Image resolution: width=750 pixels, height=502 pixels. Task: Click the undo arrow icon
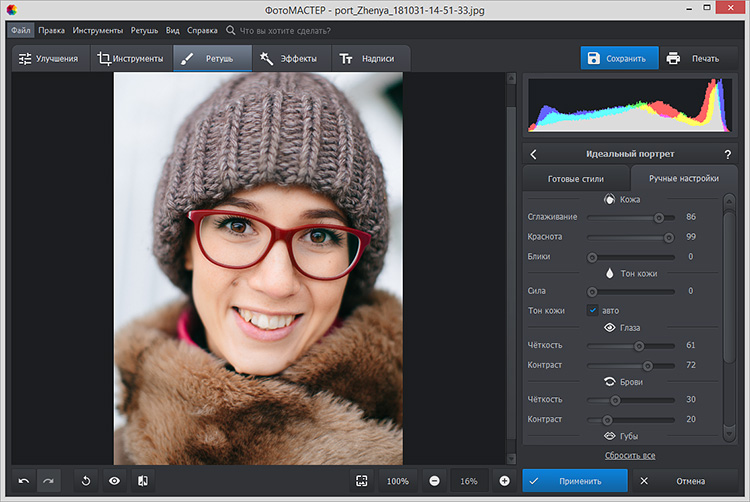click(24, 481)
